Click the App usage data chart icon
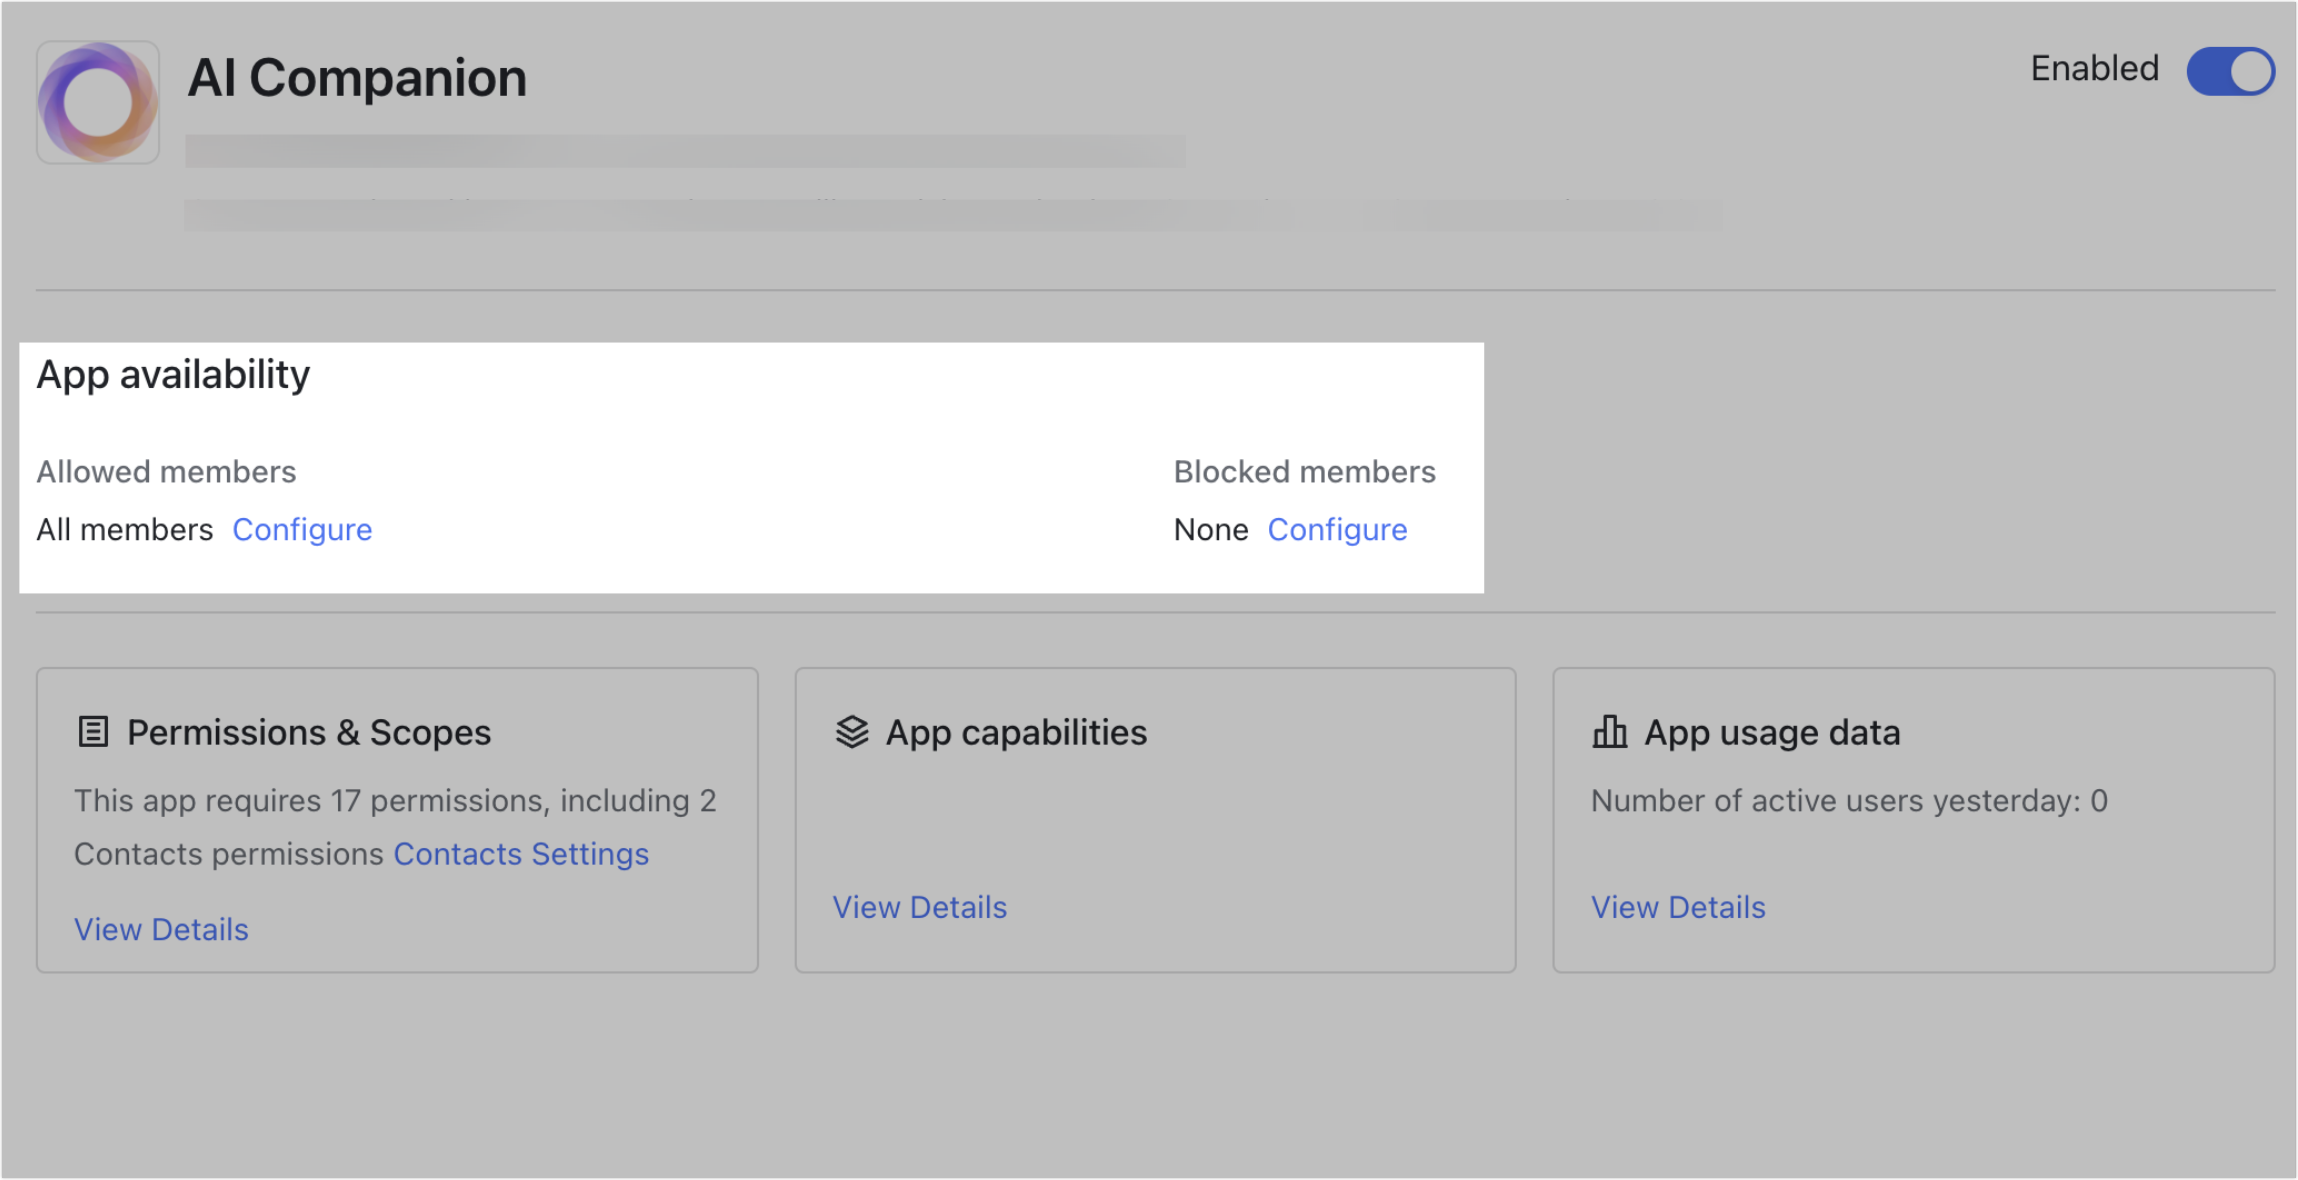 tap(1609, 732)
